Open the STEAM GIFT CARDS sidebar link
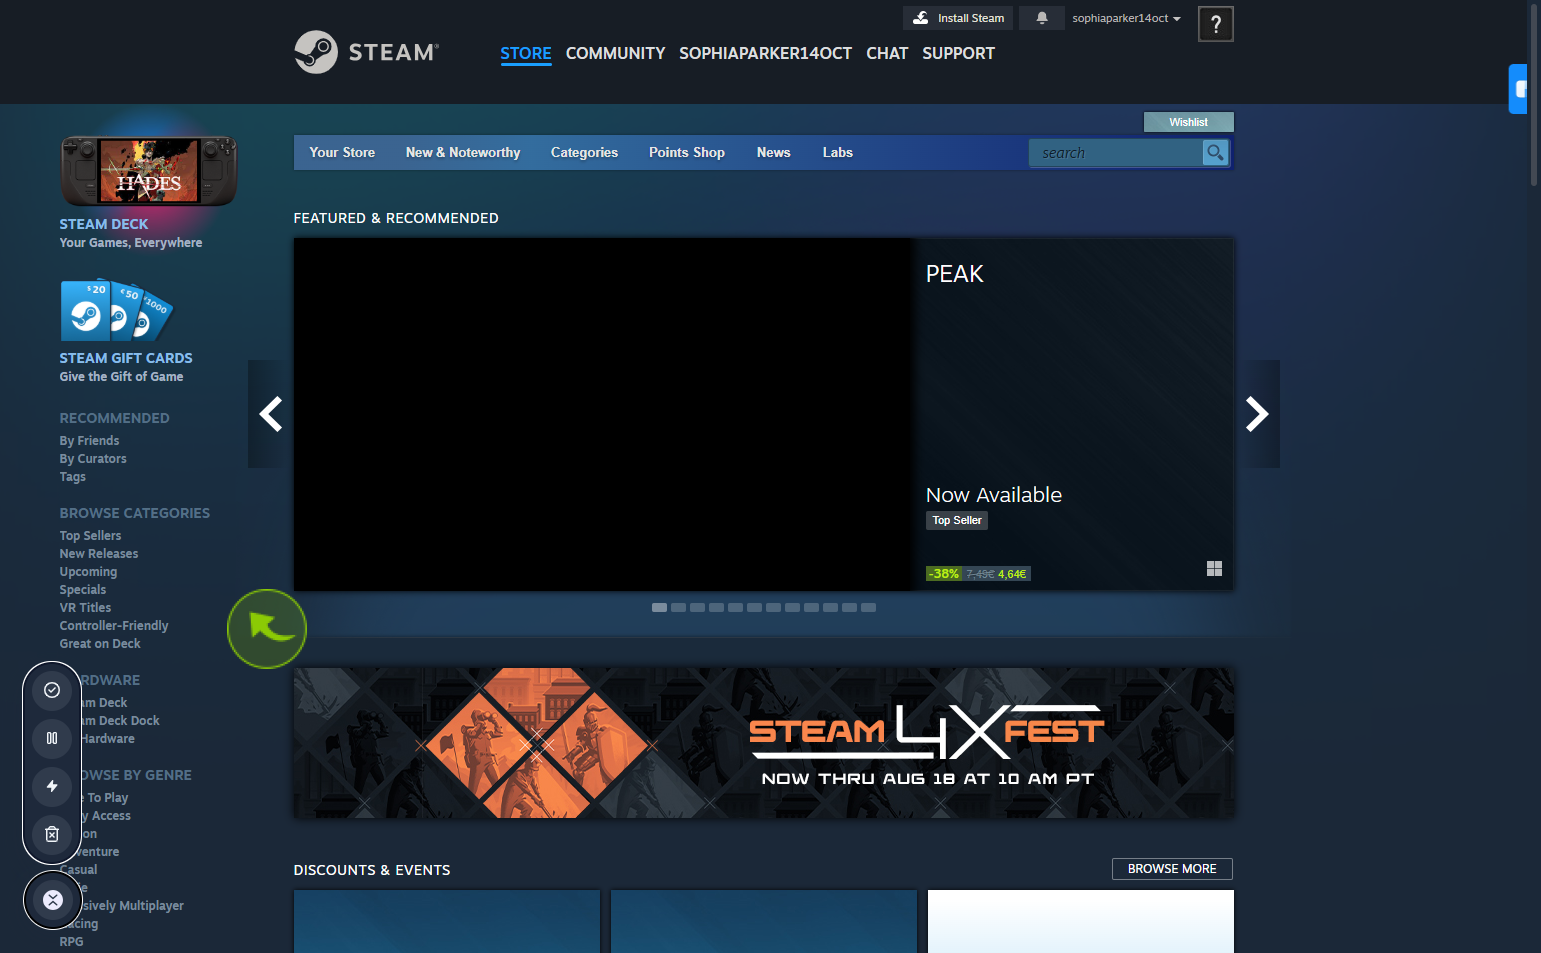Image resolution: width=1541 pixels, height=953 pixels. pyautogui.click(x=126, y=358)
